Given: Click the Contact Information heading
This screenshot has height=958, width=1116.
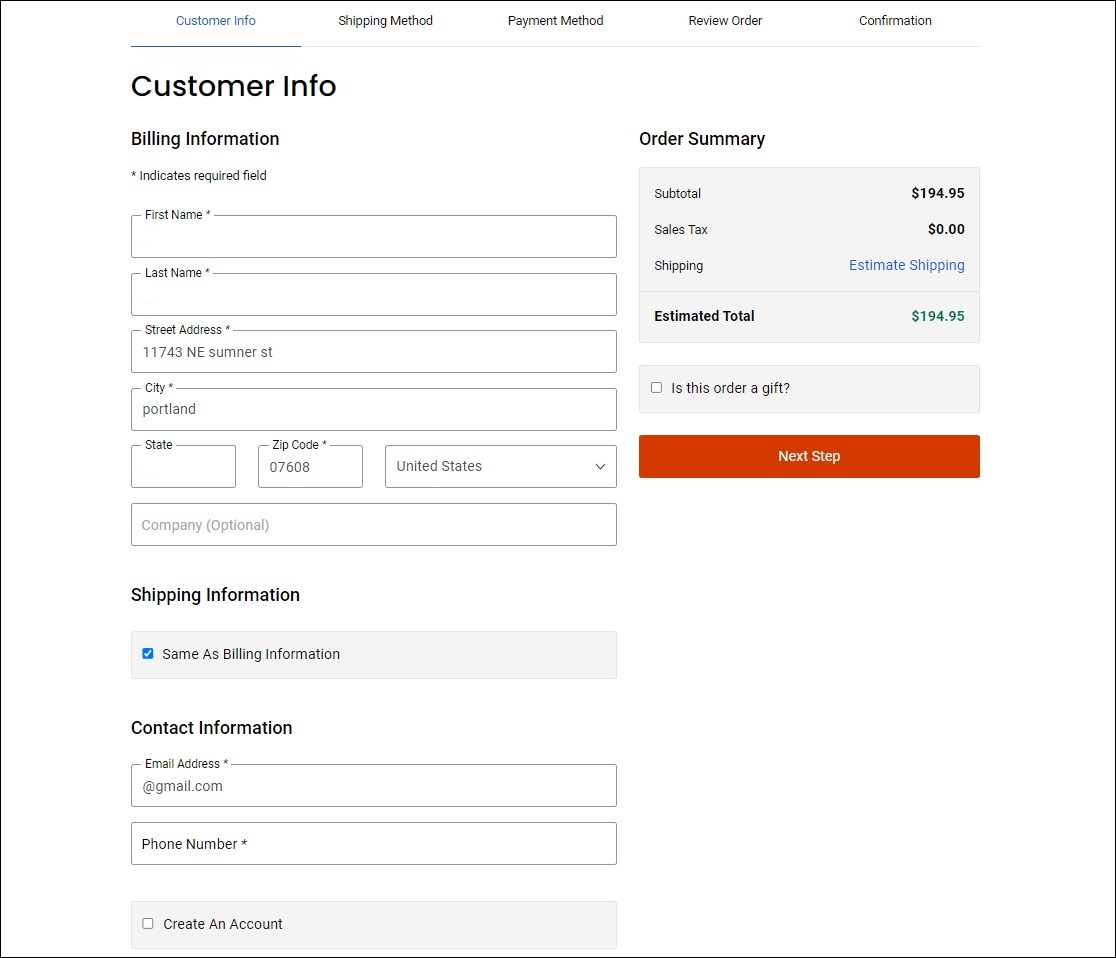Looking at the screenshot, I should click(211, 727).
